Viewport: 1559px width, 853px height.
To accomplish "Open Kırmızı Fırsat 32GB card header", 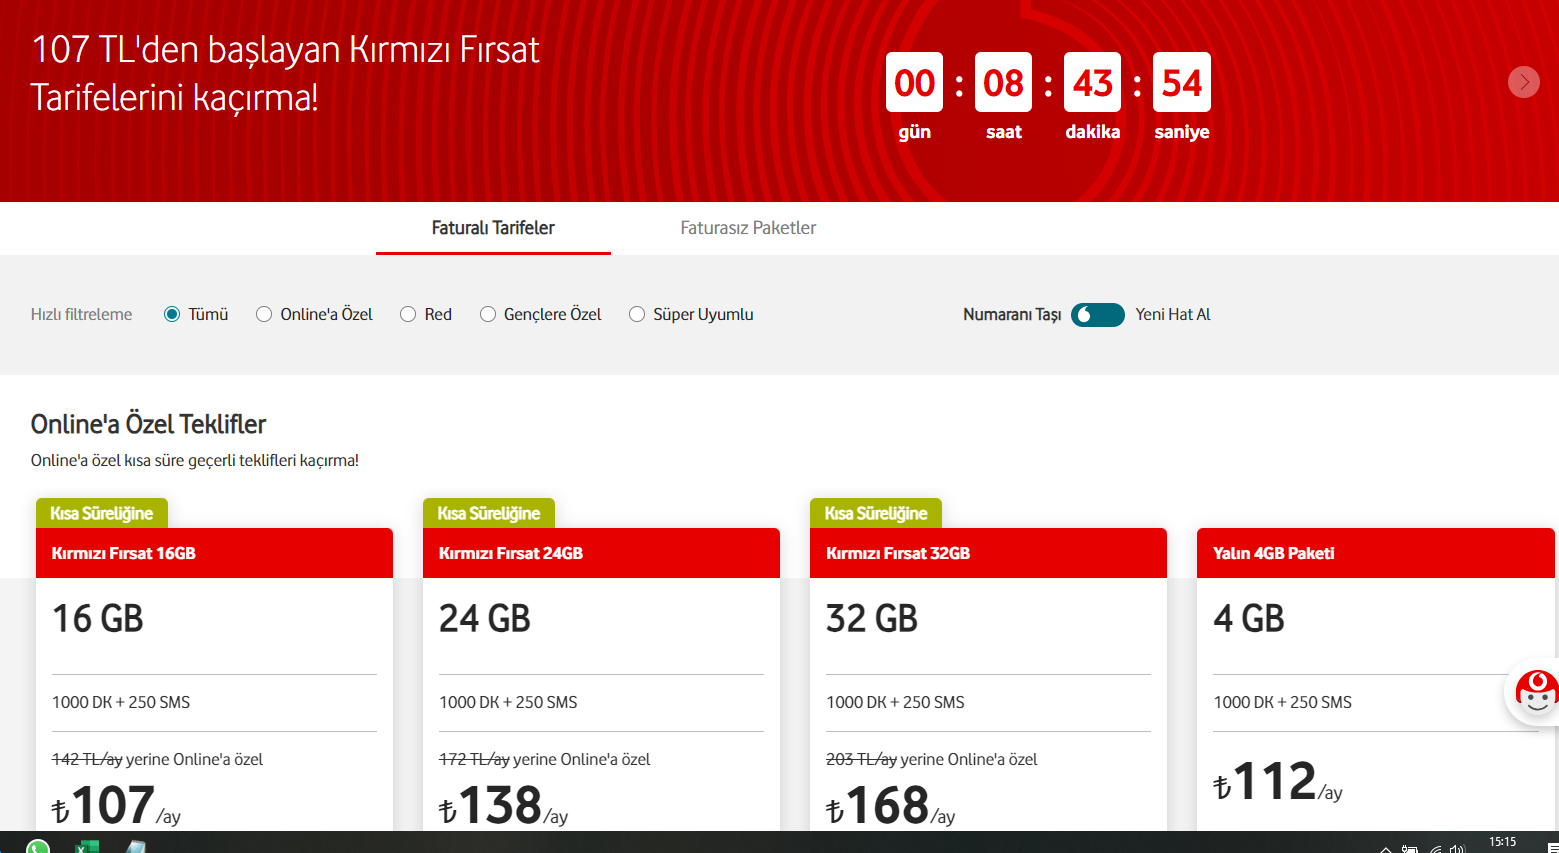I will pyautogui.click(x=988, y=553).
